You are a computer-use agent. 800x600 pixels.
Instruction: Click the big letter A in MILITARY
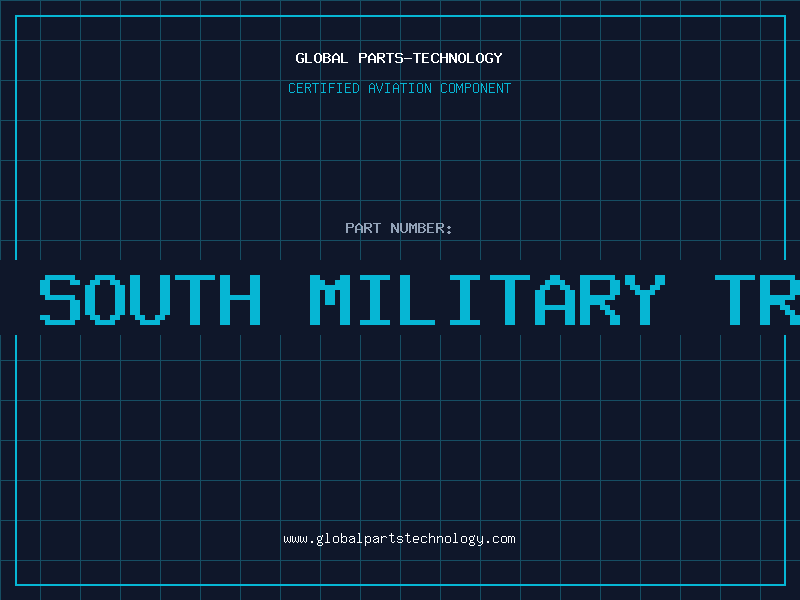[556, 299]
